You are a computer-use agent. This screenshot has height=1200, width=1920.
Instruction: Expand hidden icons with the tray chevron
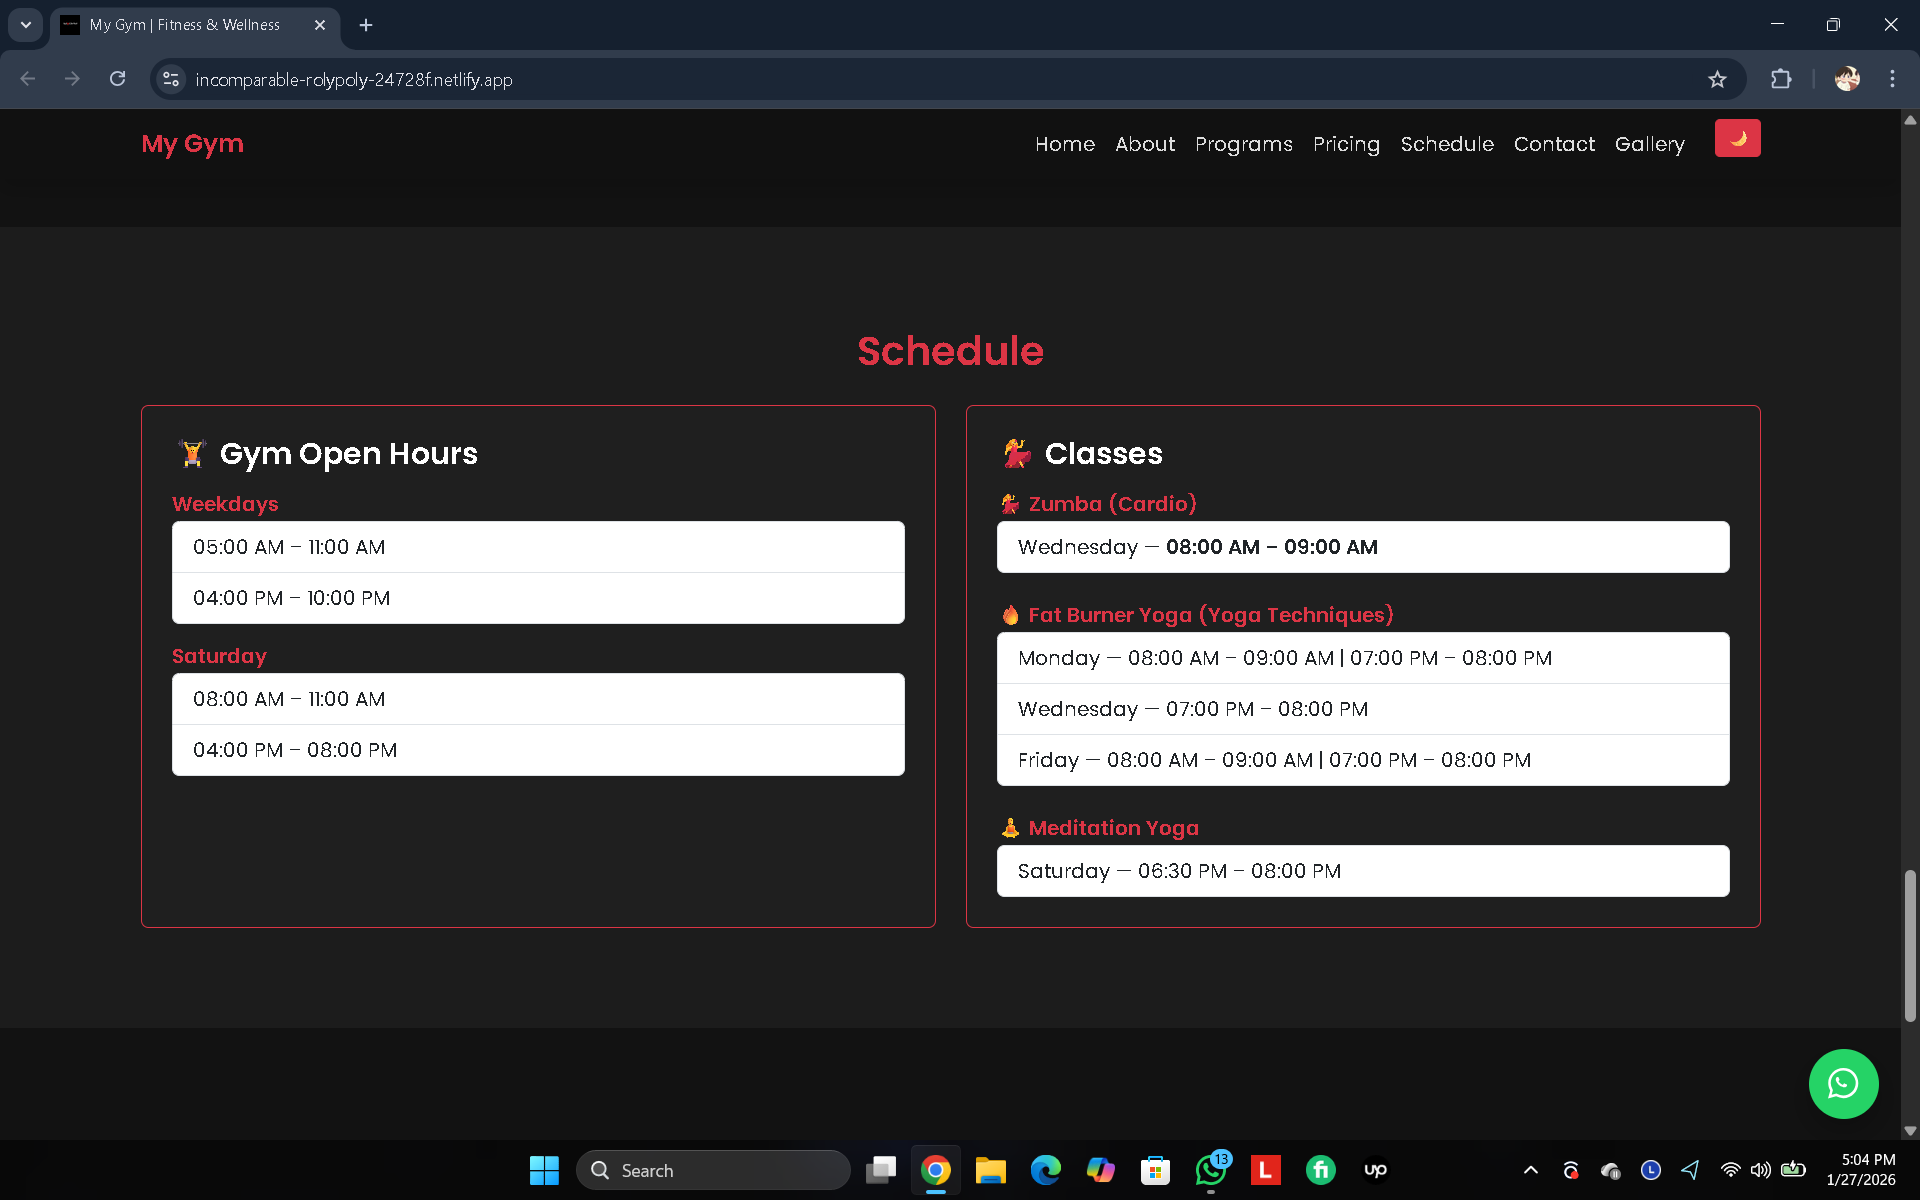point(1530,1170)
